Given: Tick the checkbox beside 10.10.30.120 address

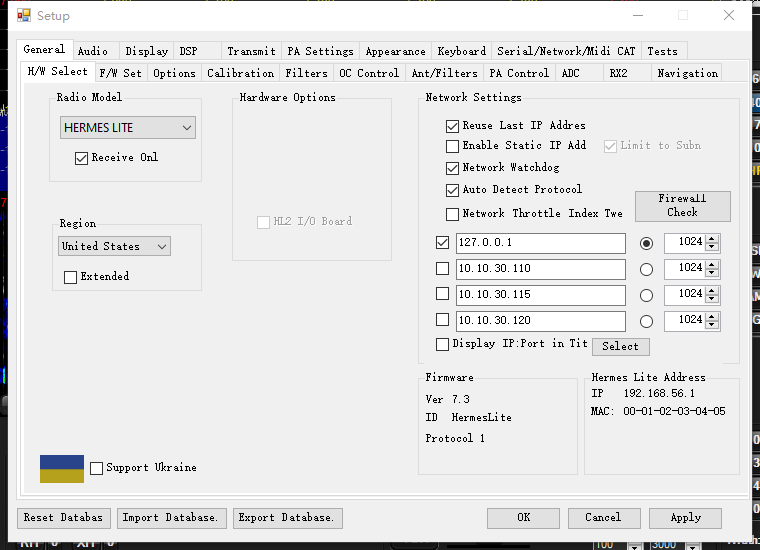Looking at the screenshot, I should coord(443,321).
